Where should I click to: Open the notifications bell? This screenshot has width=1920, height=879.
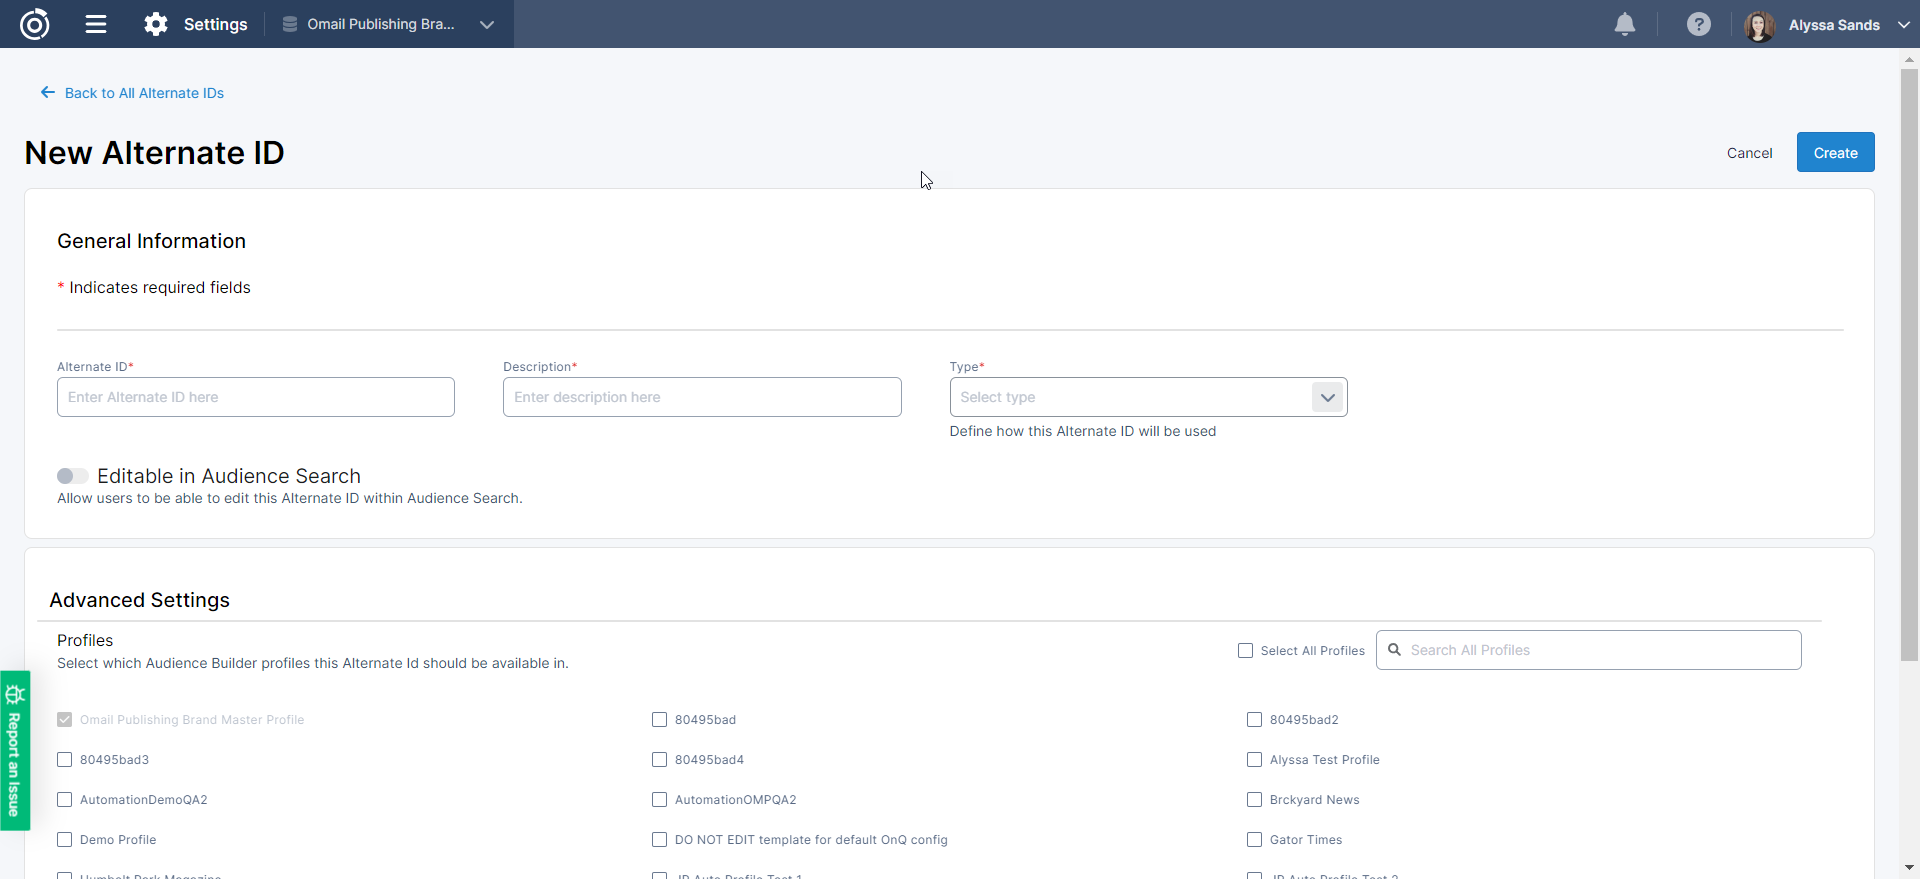[x=1625, y=24]
